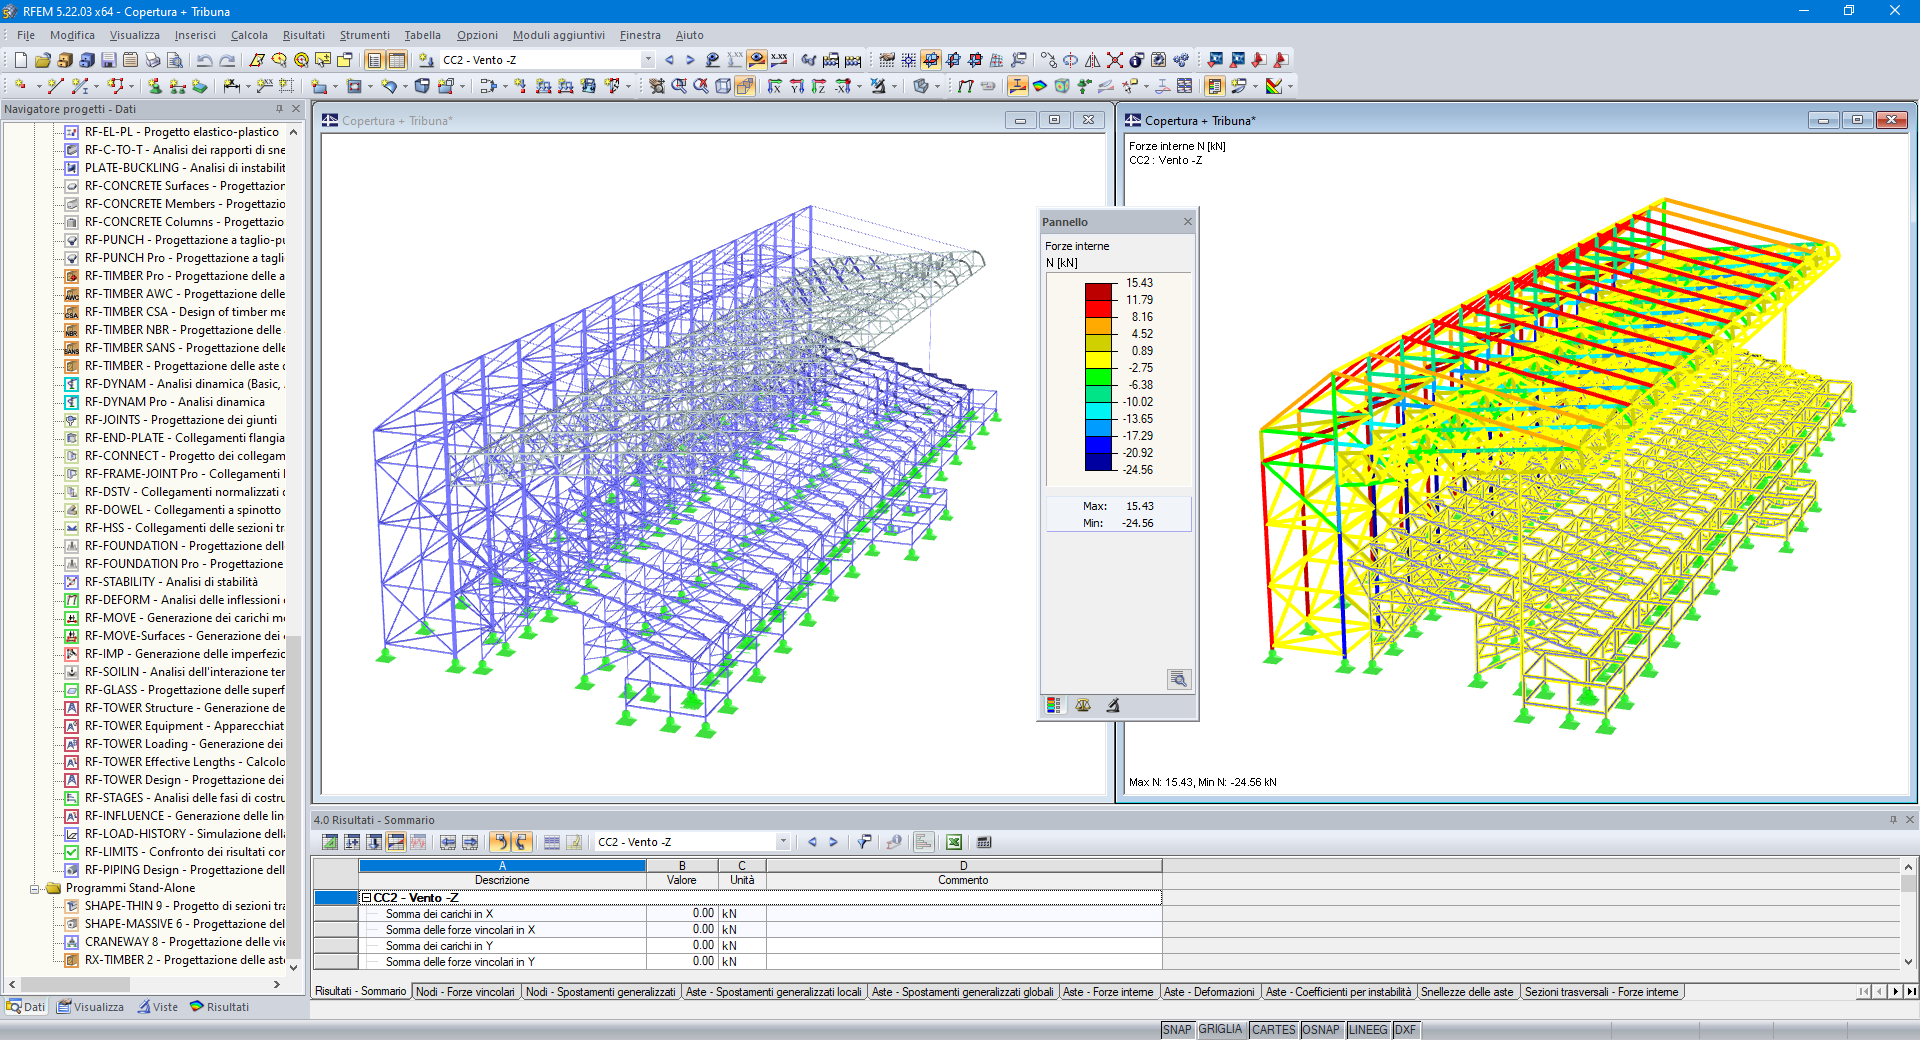1920x1040 pixels.
Task: Toggle SNAP in the status bar
Action: pyautogui.click(x=1177, y=1030)
